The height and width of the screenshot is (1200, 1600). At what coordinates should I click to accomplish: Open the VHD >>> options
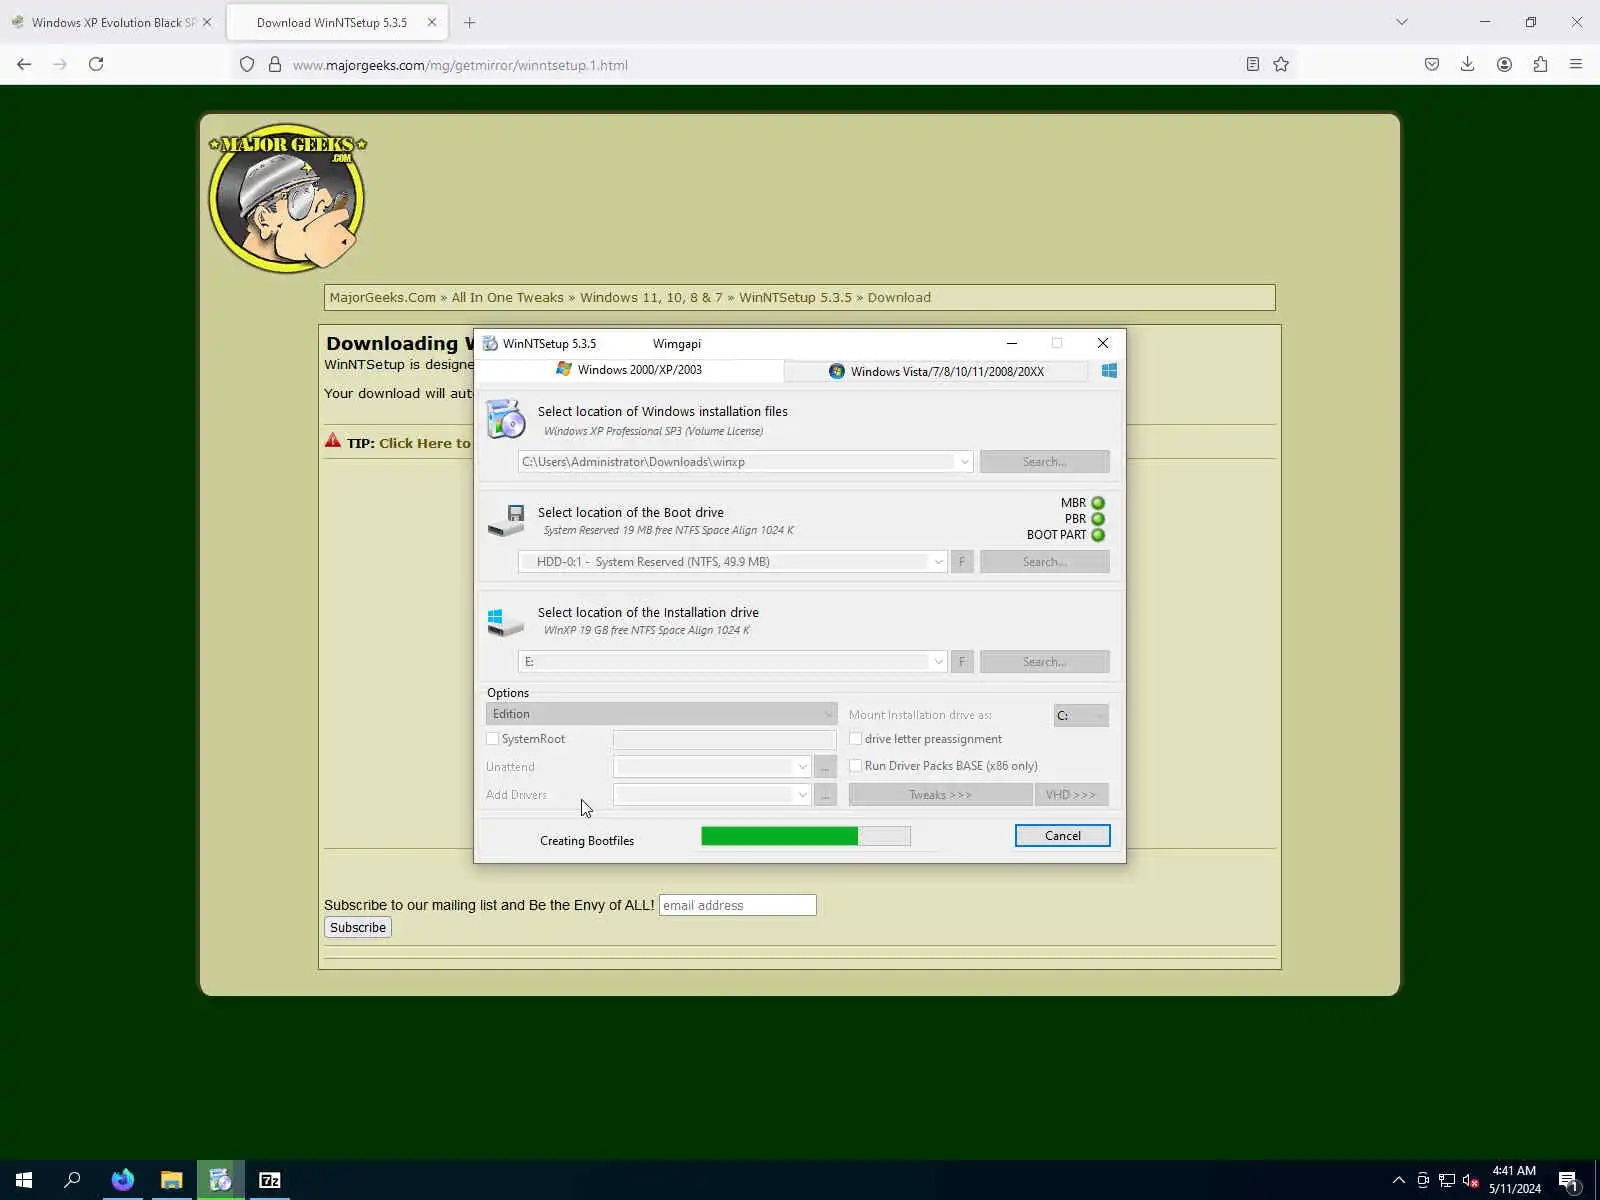coord(1071,795)
